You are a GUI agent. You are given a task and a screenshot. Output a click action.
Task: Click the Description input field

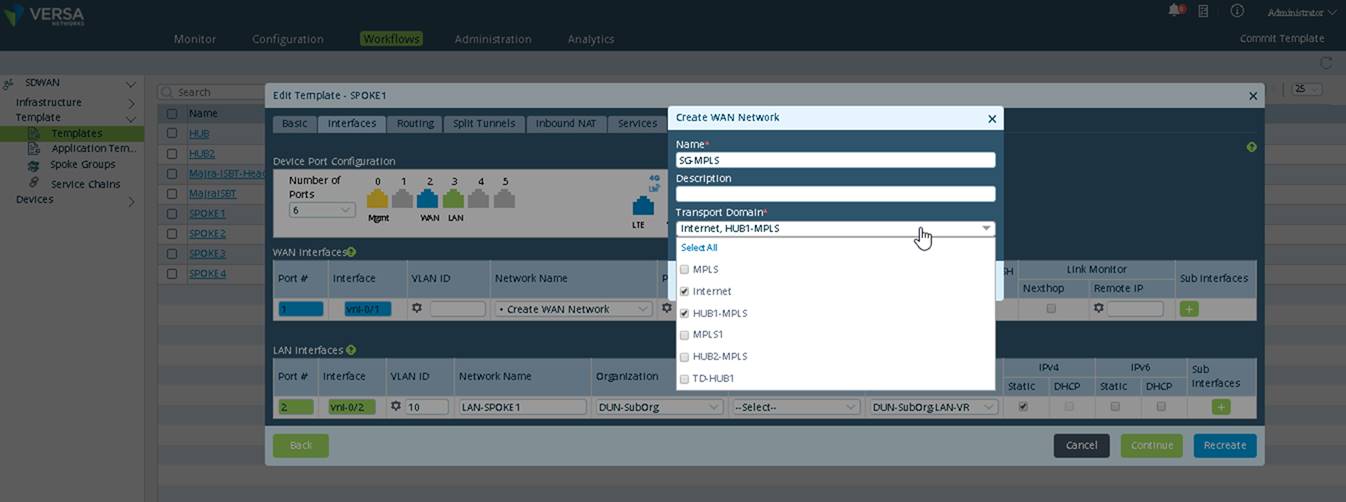coord(835,194)
